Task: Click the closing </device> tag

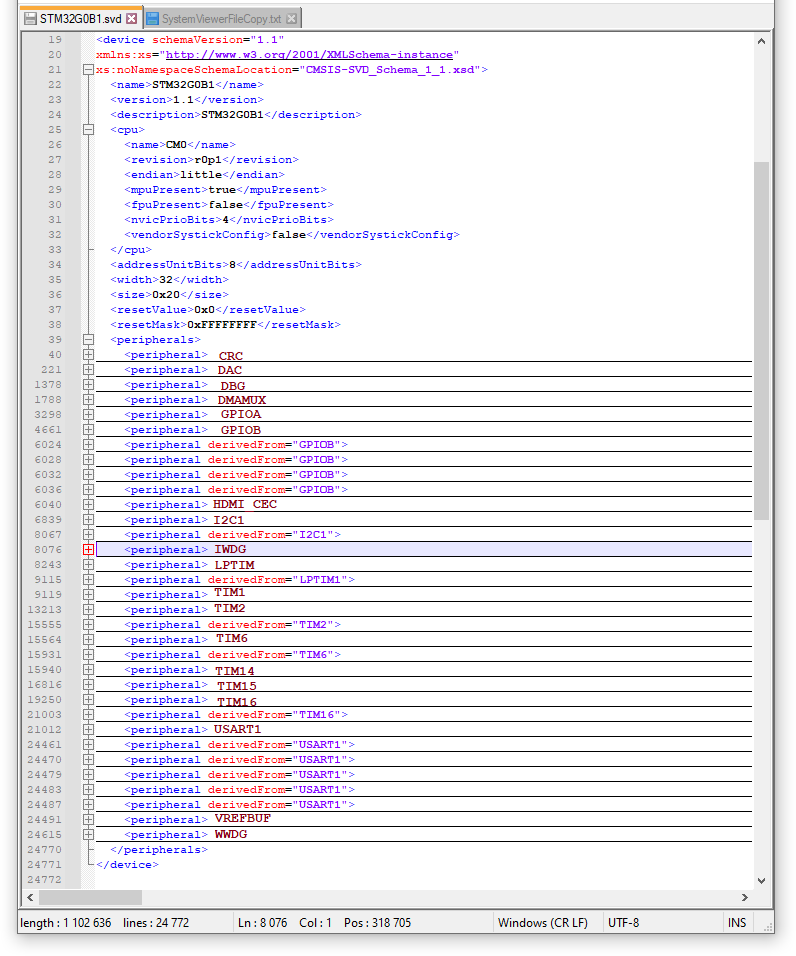Action: click(x=127, y=865)
